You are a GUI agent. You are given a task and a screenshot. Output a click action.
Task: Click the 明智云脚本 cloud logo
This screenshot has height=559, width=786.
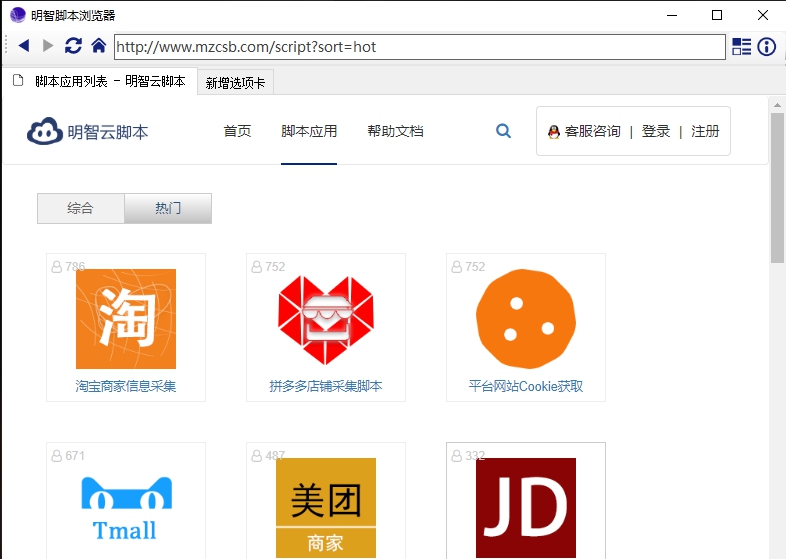point(45,131)
